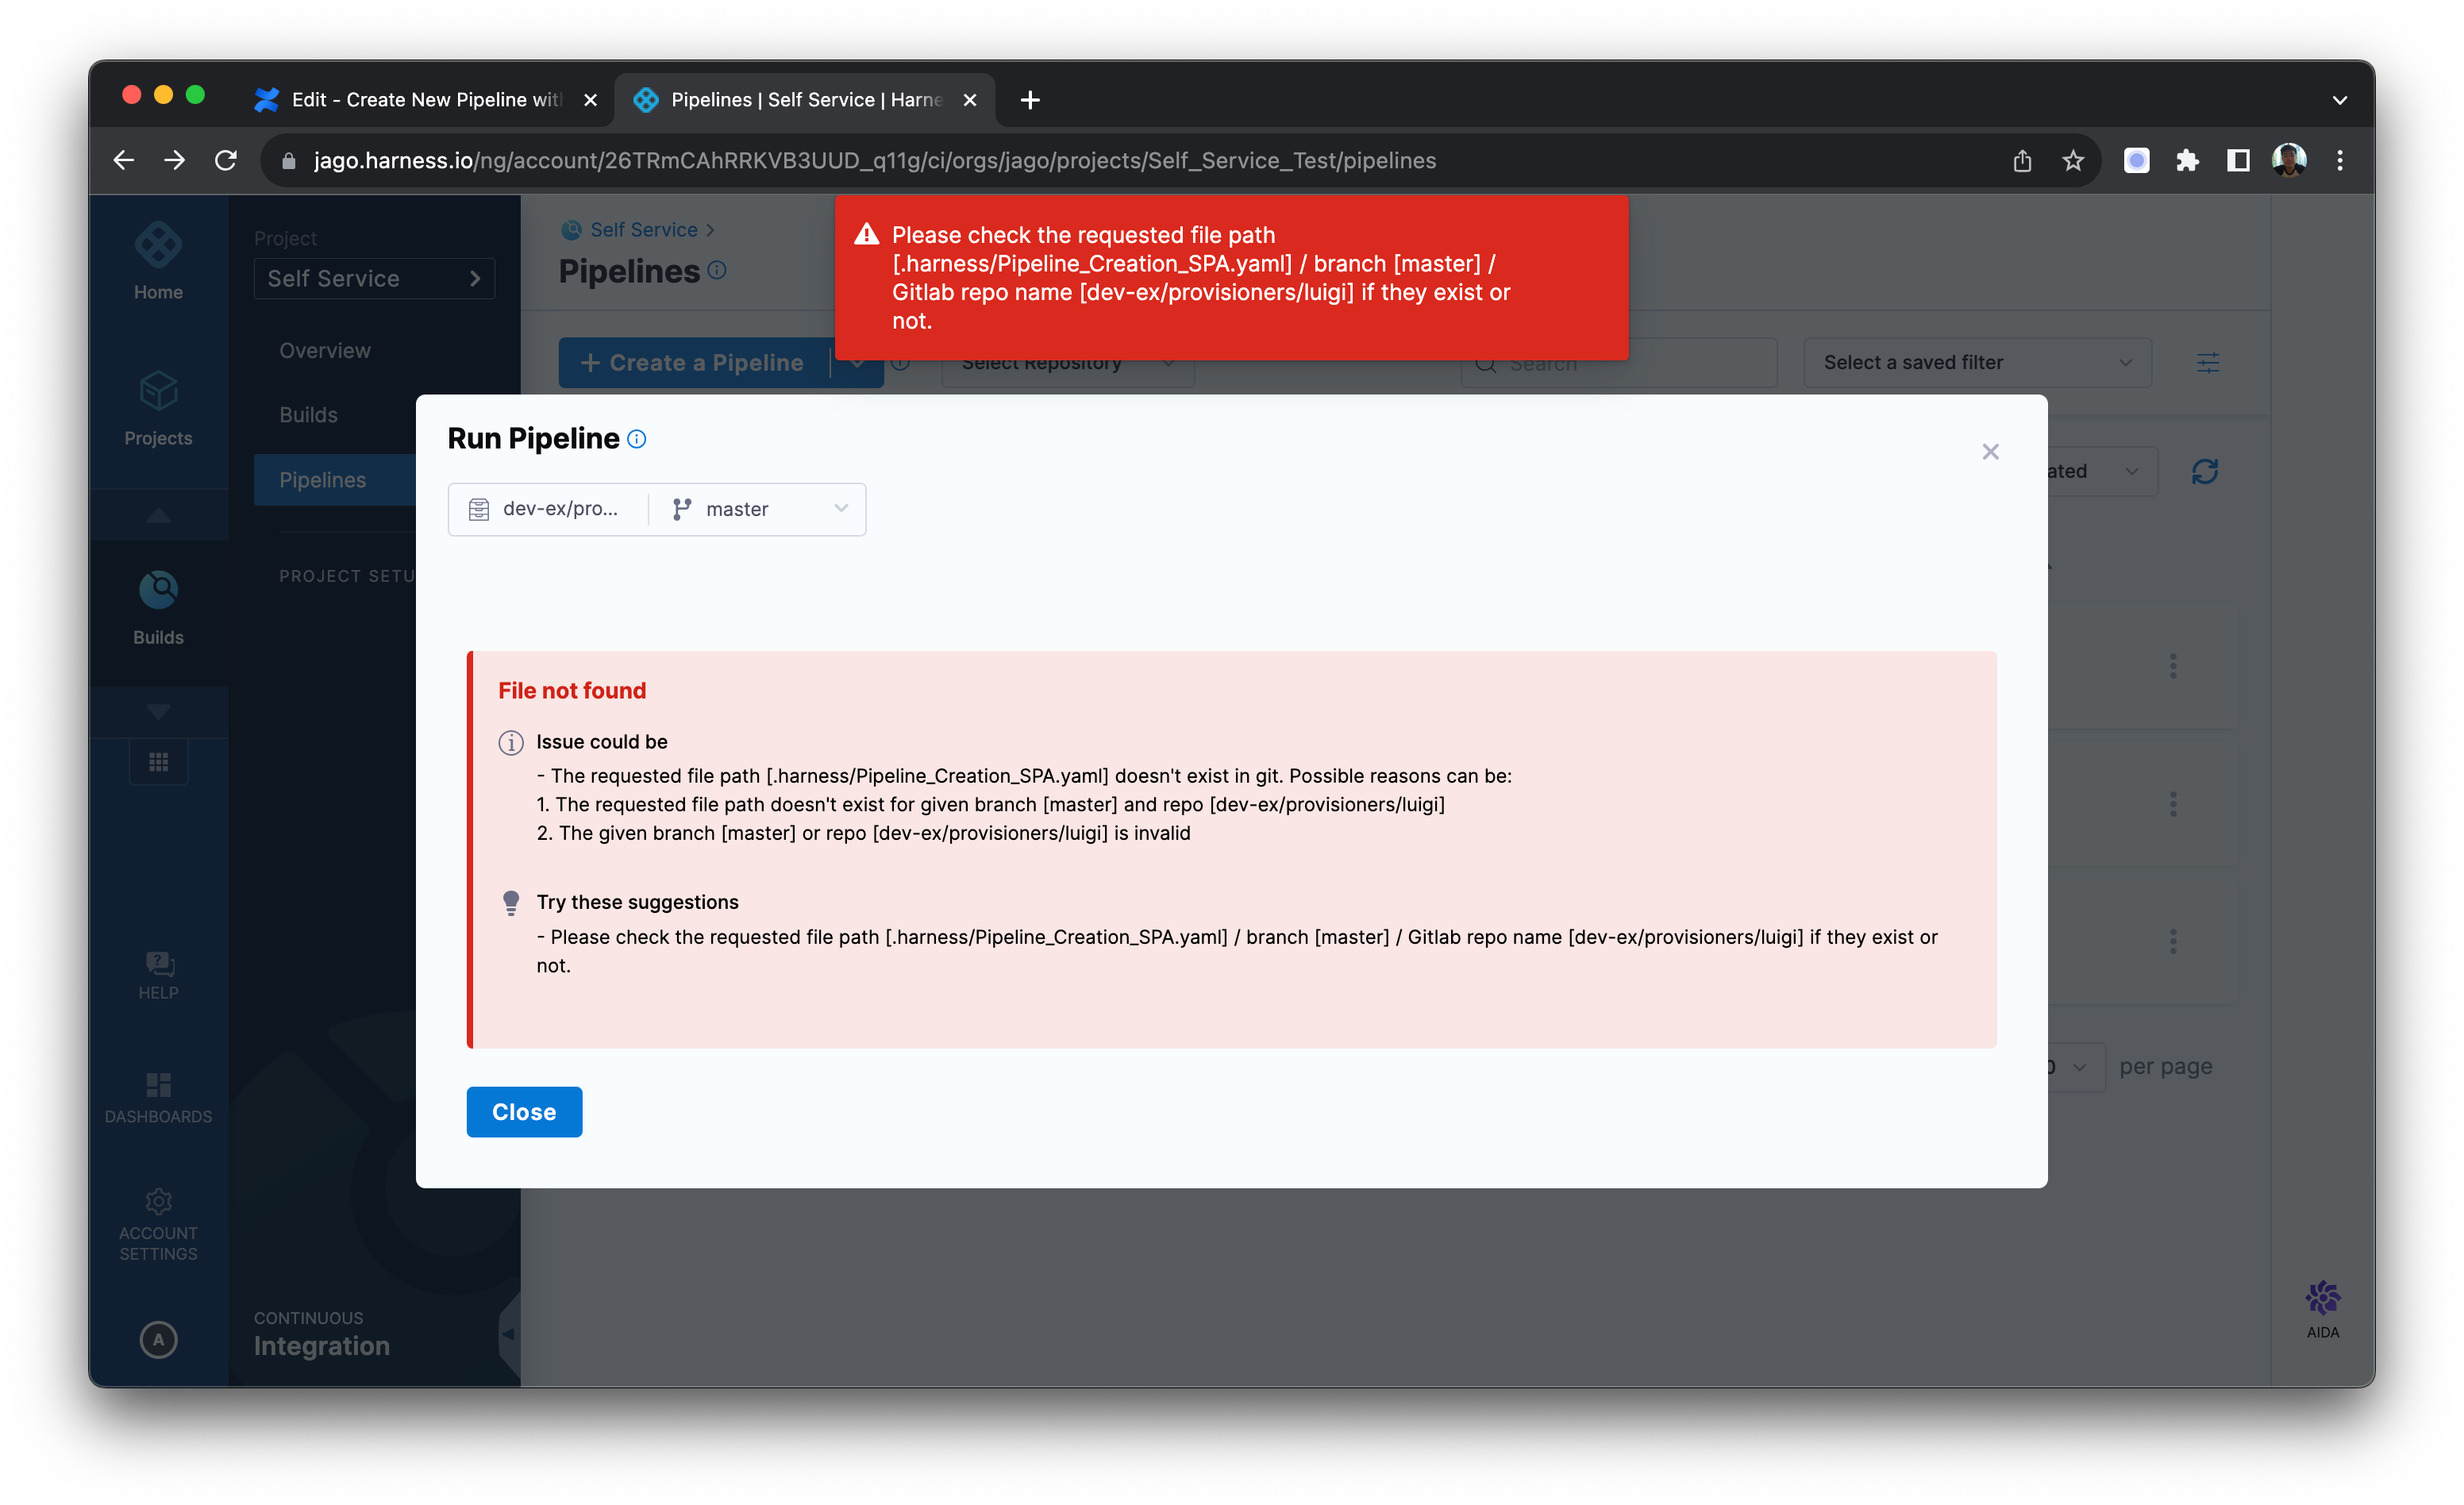Select the Builds module icon
The width and height of the screenshot is (2464, 1505).
158,608
